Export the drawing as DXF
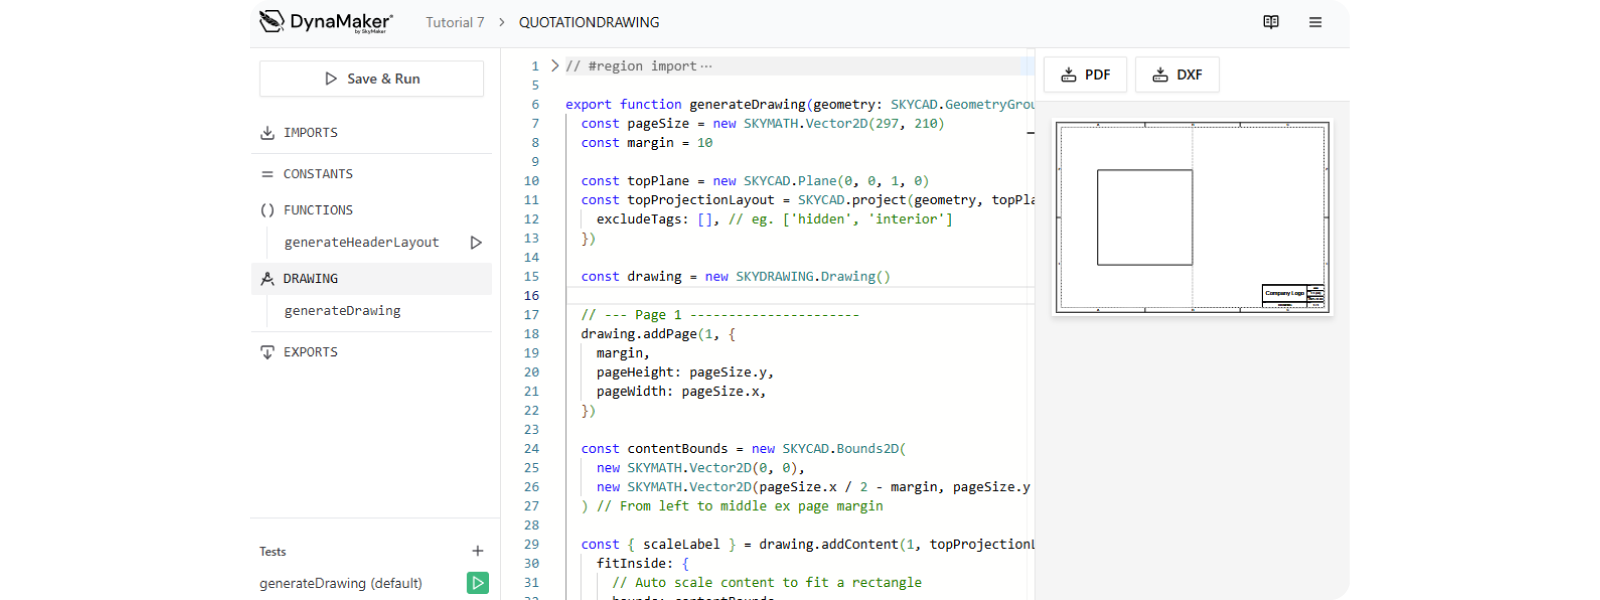 (1177, 75)
